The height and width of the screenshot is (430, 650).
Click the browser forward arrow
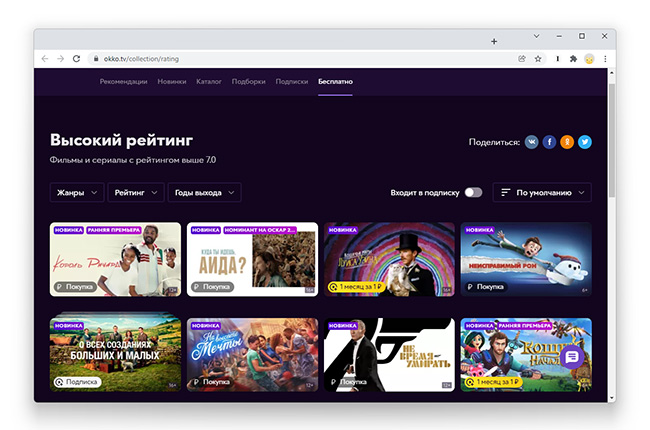tap(61, 59)
